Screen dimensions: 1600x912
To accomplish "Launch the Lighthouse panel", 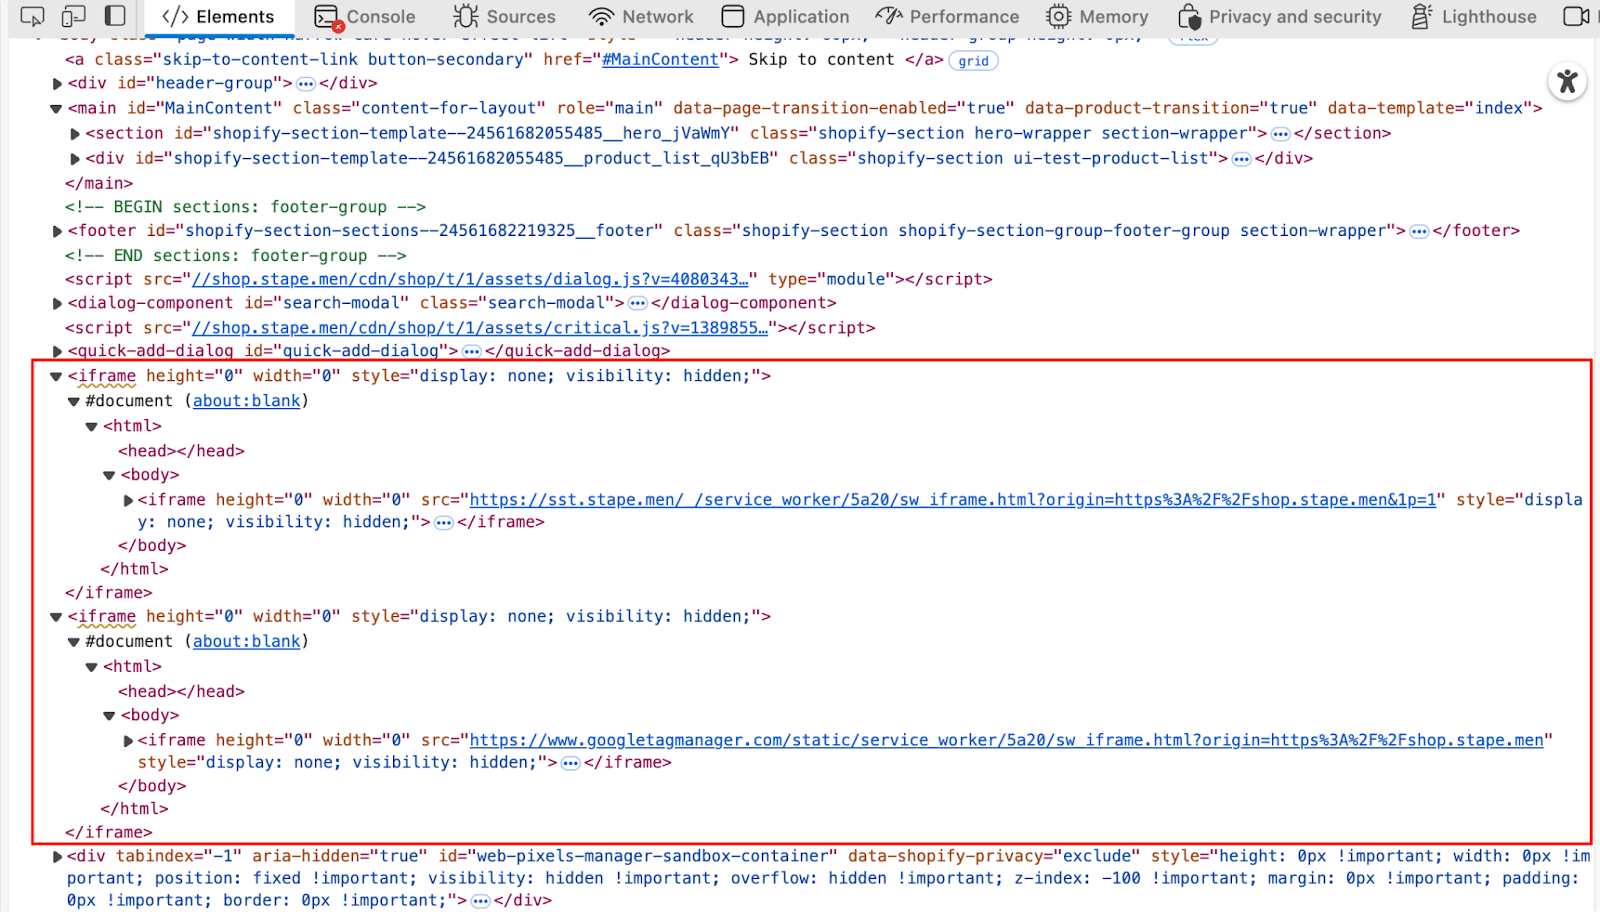I will point(1473,17).
